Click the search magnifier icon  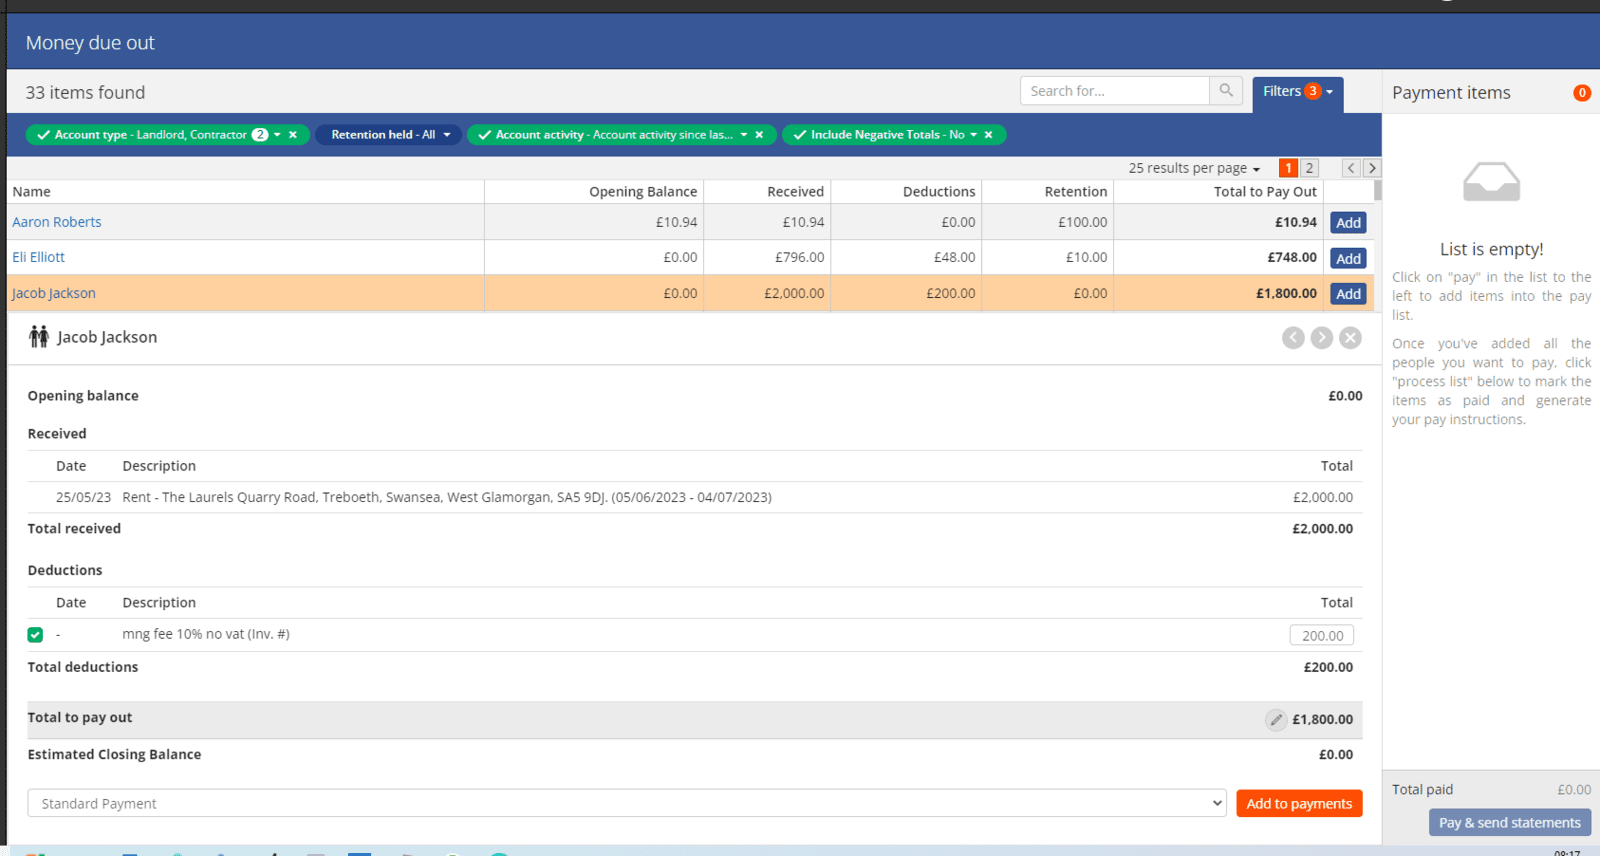tap(1225, 91)
